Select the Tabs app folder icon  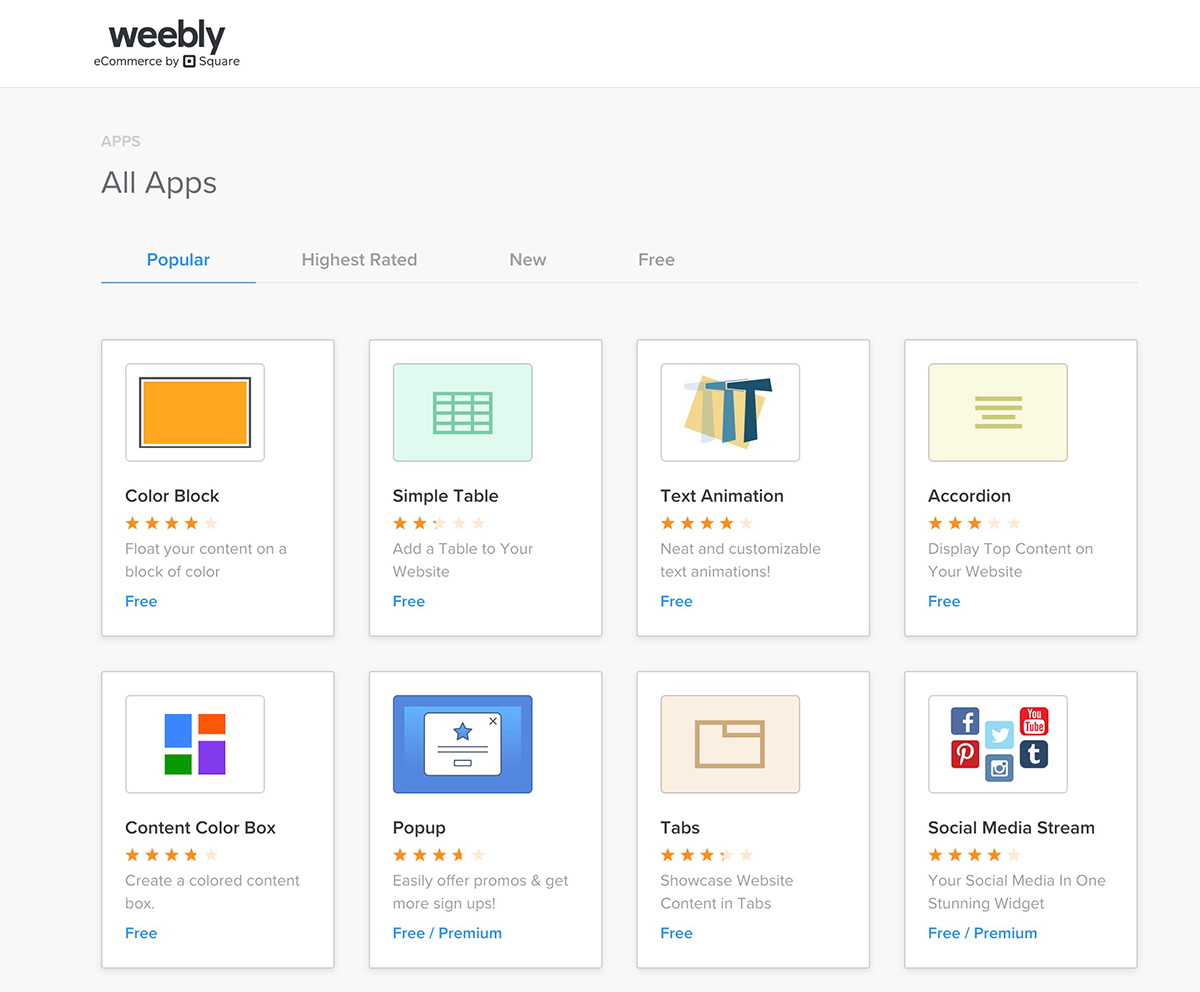coord(730,744)
